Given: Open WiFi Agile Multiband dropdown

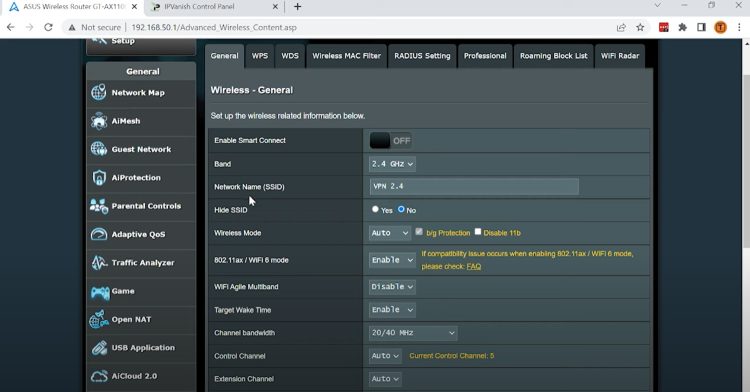Looking at the screenshot, I should click(x=392, y=287).
